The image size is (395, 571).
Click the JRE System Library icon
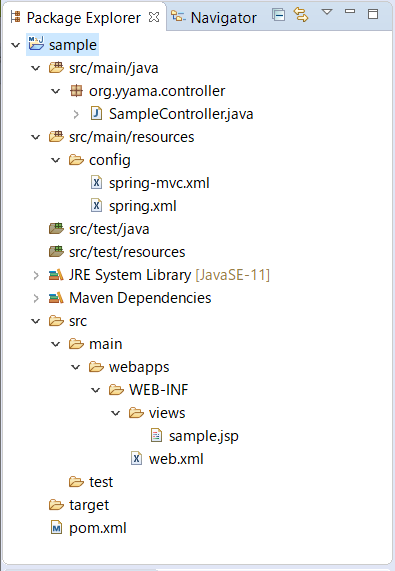(x=56, y=275)
